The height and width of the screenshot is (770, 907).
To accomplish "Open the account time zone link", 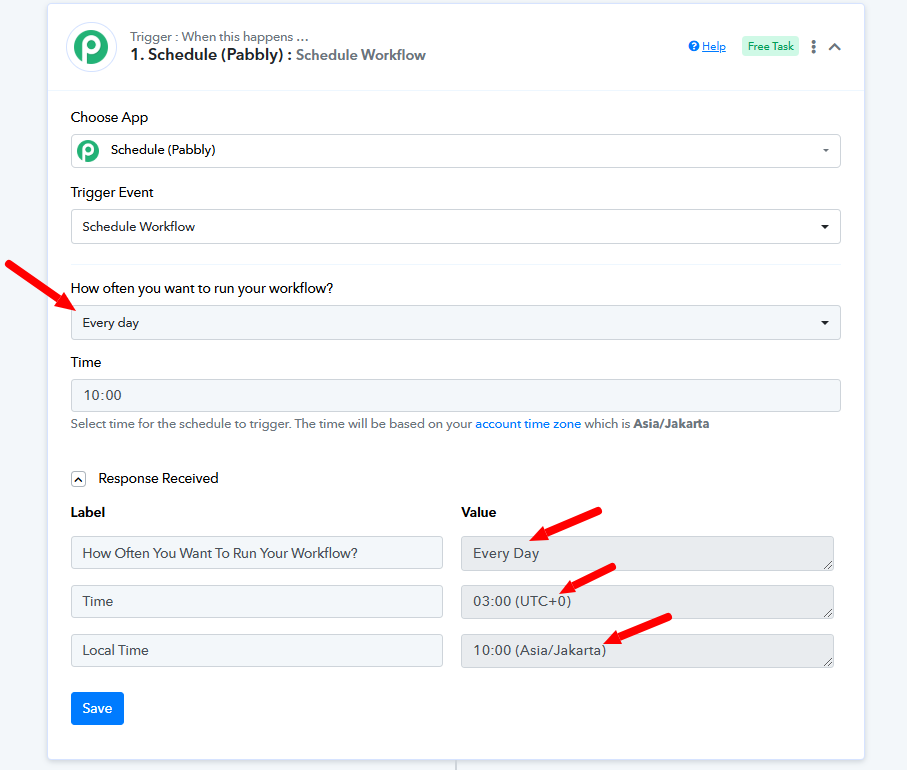I will [528, 423].
